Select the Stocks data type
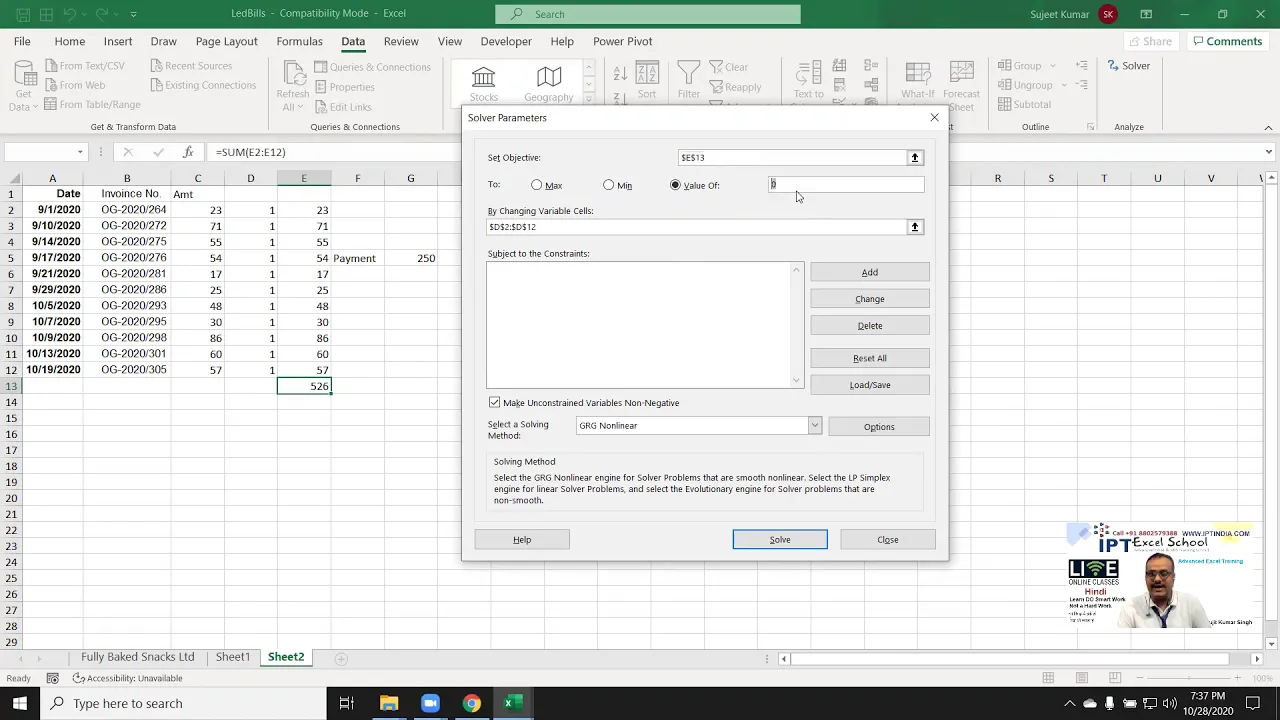The image size is (1280, 720). click(x=483, y=84)
